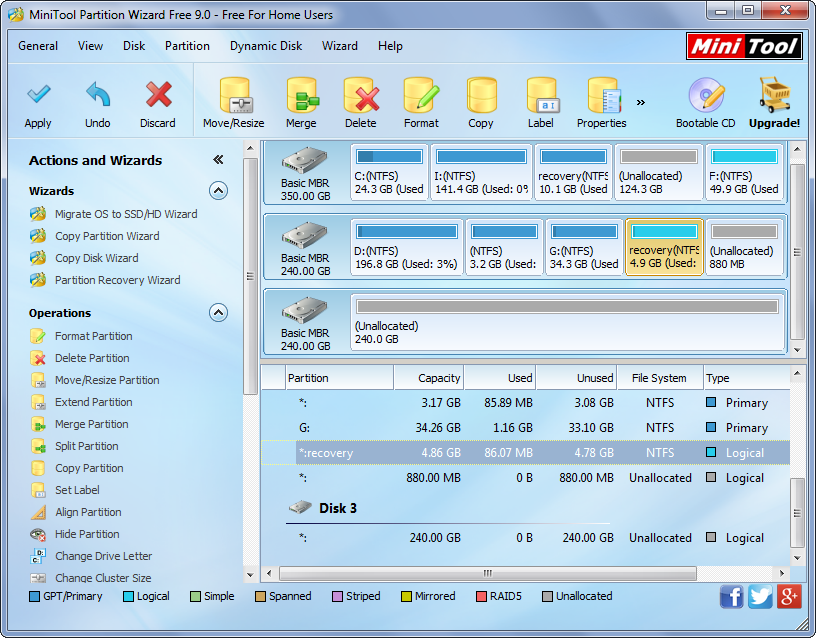
Task: Click Set Label operation
Action: click(x=65, y=490)
